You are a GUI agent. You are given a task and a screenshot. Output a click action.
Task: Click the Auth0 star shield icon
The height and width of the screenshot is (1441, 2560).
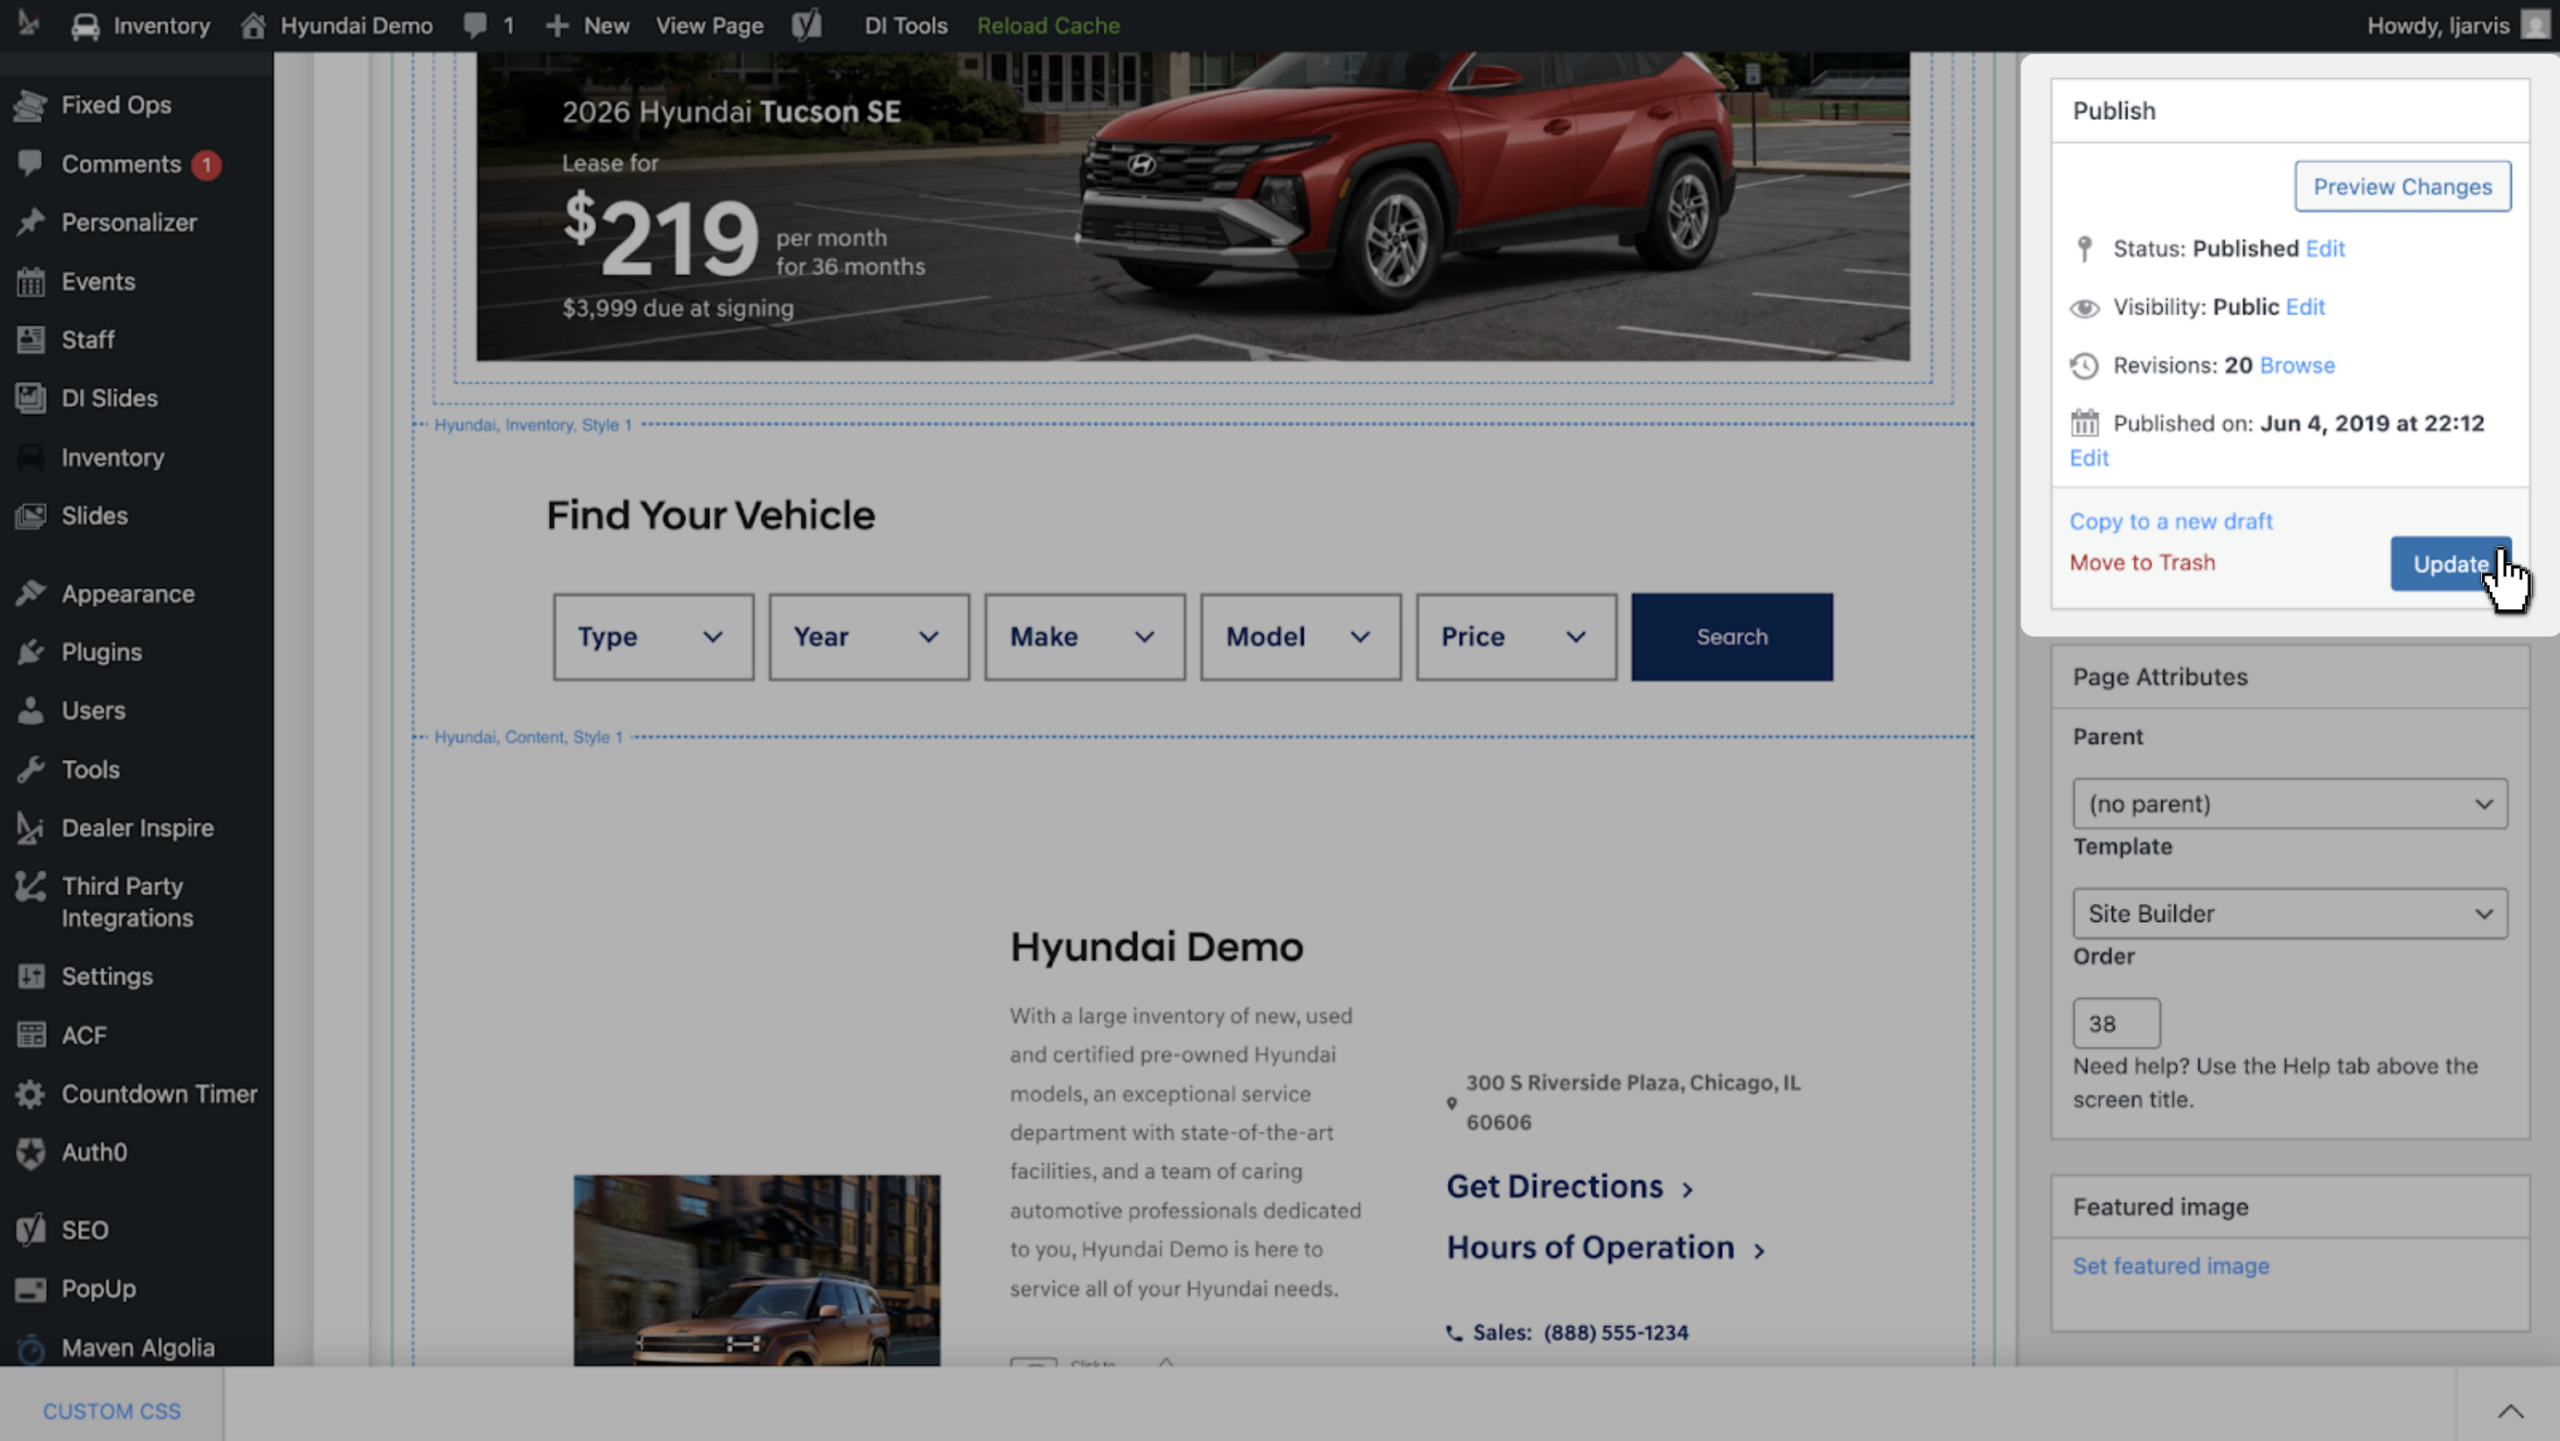[x=30, y=1152]
